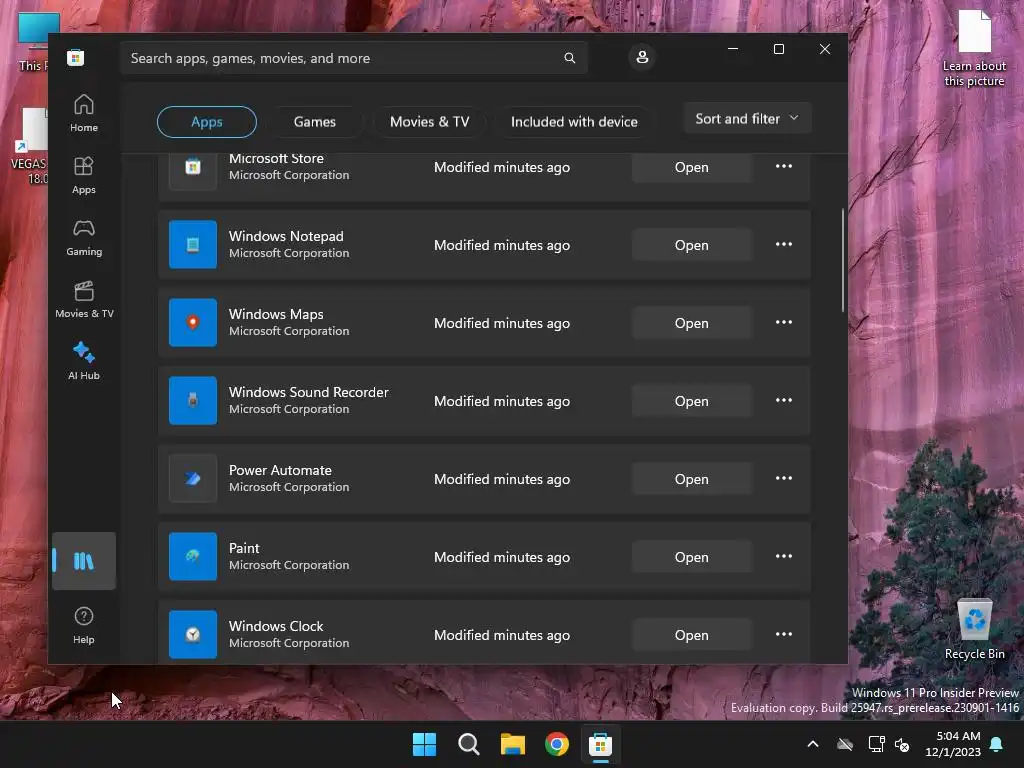Open Movies & TV in sidebar
Viewport: 1024px width, 768px height.
point(84,300)
